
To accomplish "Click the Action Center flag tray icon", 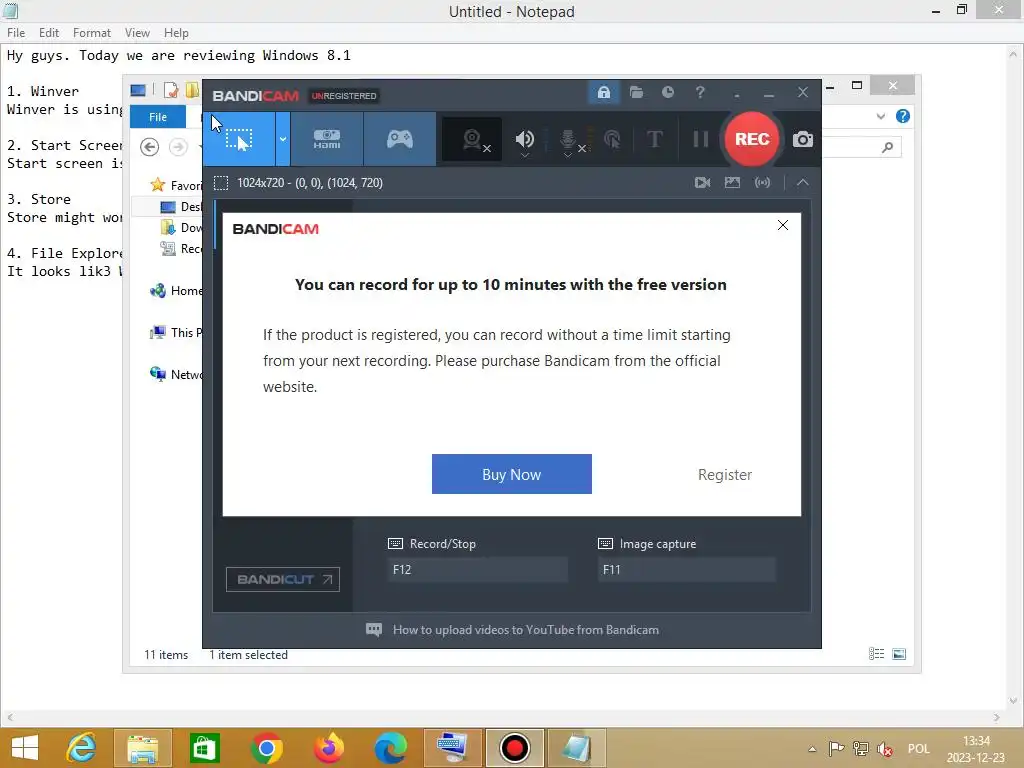I will 836,749.
